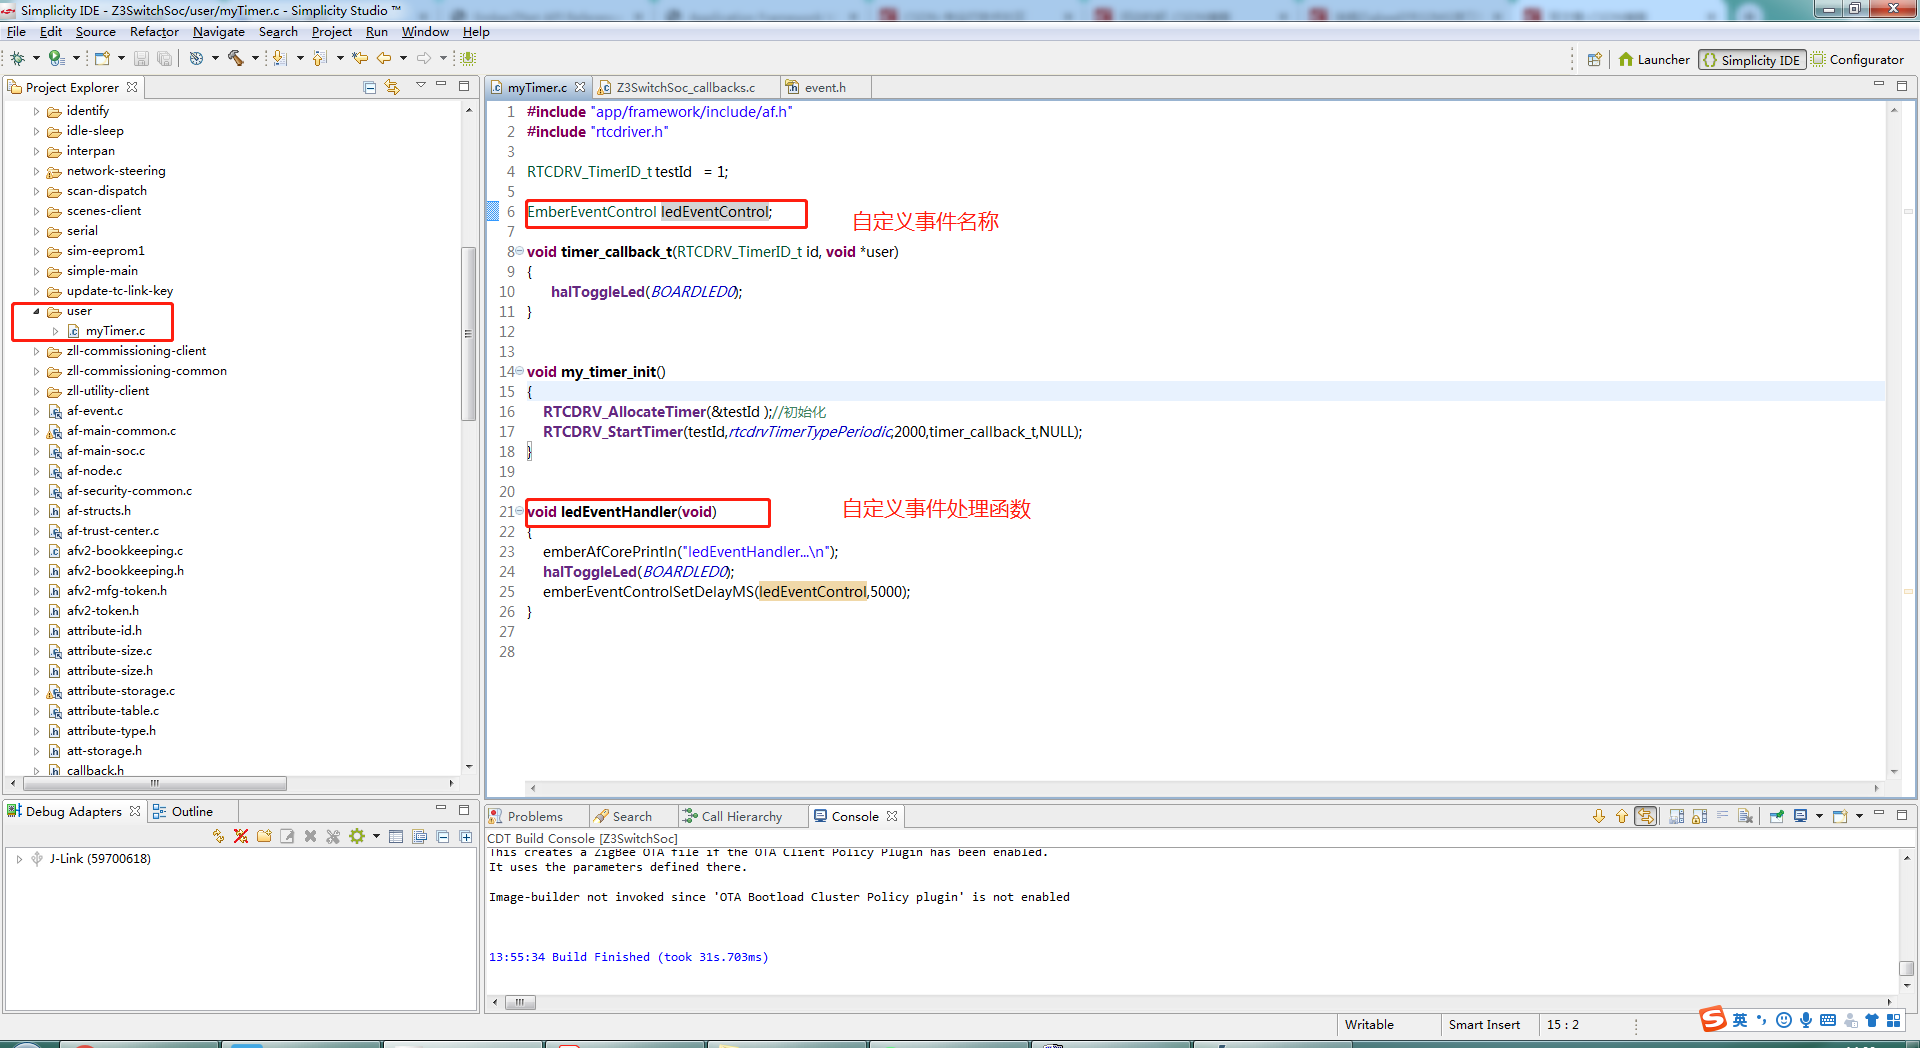This screenshot has height=1048, width=1920.
Task: Collapse the ledEventHandler function fold marker
Action: tap(519, 511)
